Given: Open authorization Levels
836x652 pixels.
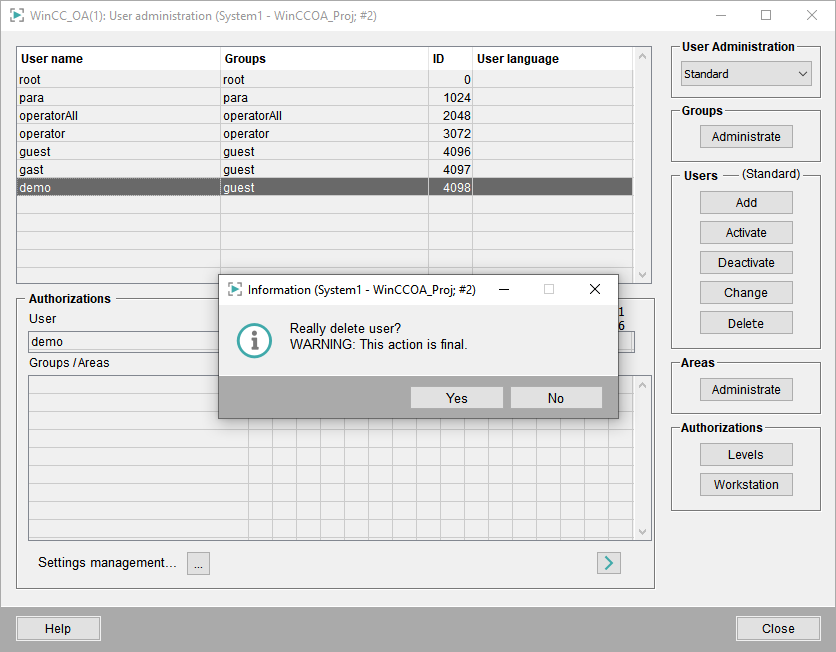Looking at the screenshot, I should click(746, 455).
